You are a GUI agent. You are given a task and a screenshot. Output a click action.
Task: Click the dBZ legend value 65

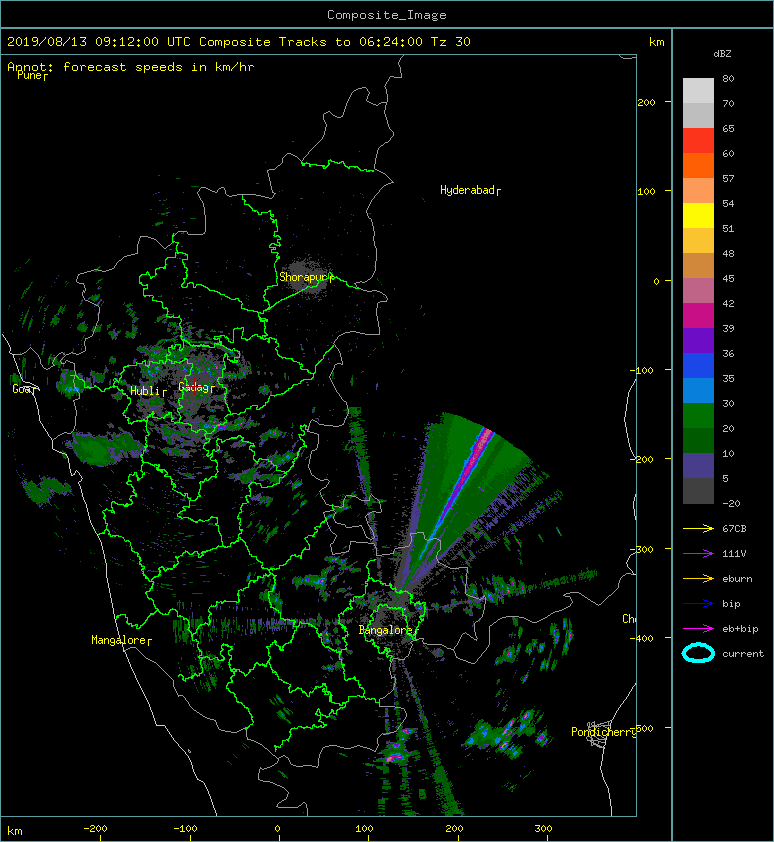728,128
